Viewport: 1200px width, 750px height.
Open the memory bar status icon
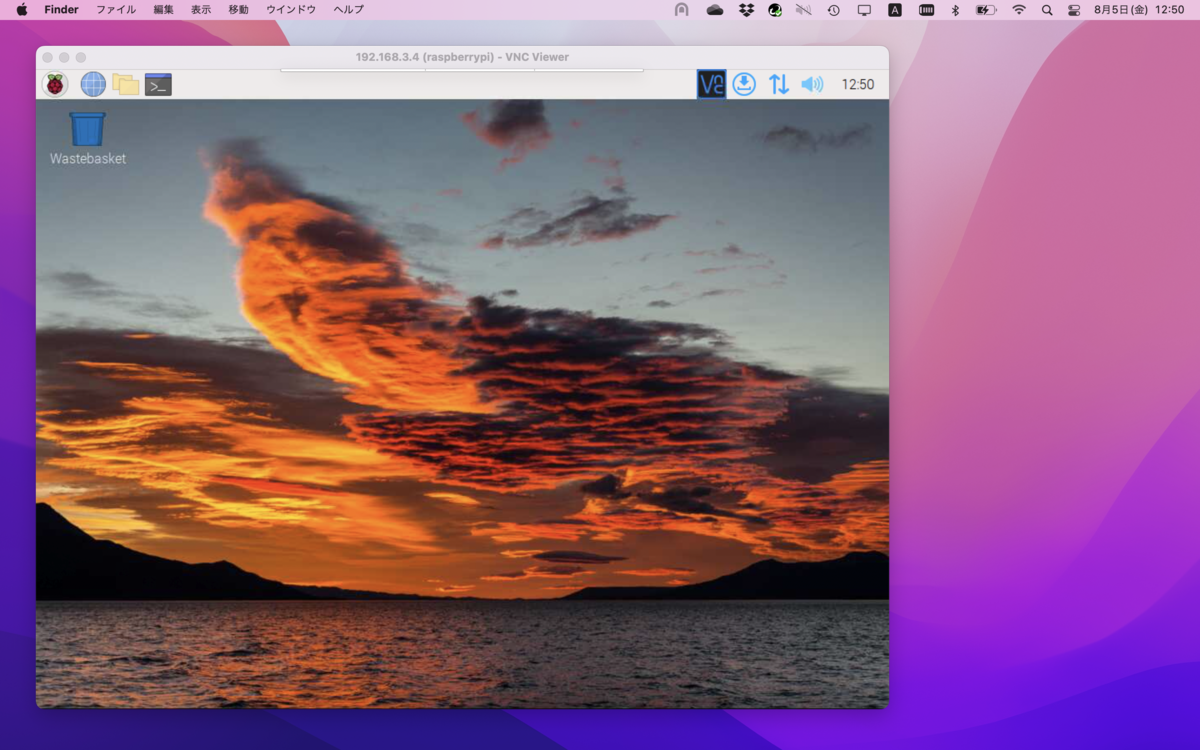tap(927, 10)
